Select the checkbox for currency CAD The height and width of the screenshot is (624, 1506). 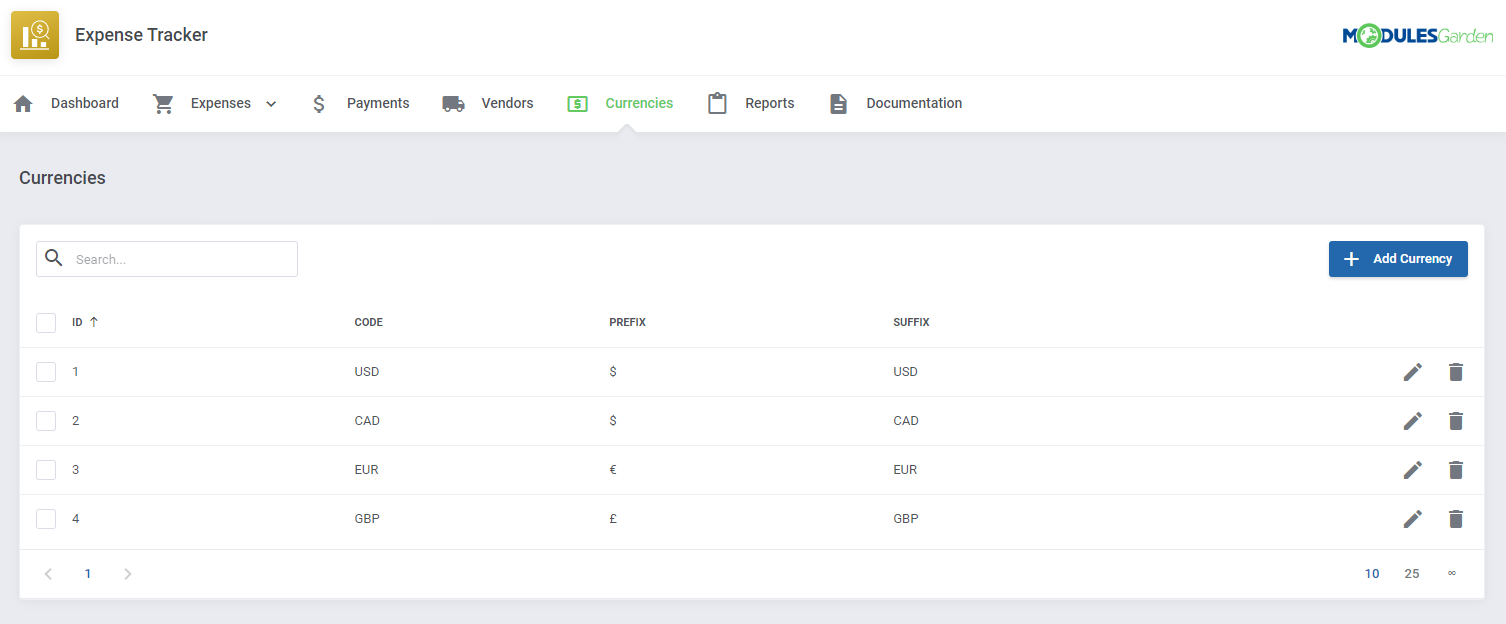pyautogui.click(x=46, y=420)
